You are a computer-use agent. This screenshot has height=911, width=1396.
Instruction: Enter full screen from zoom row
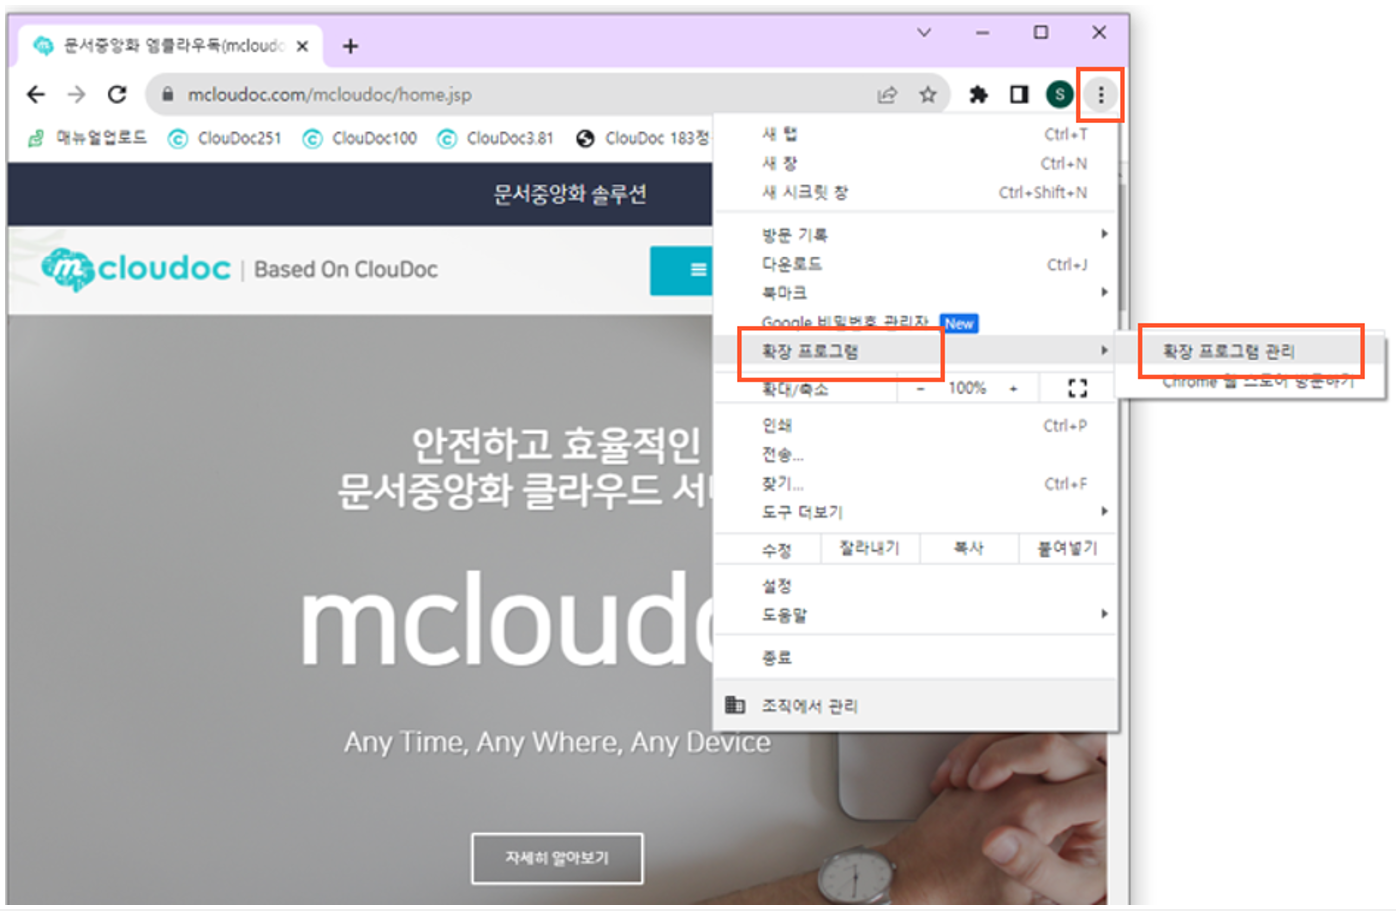point(1077,388)
